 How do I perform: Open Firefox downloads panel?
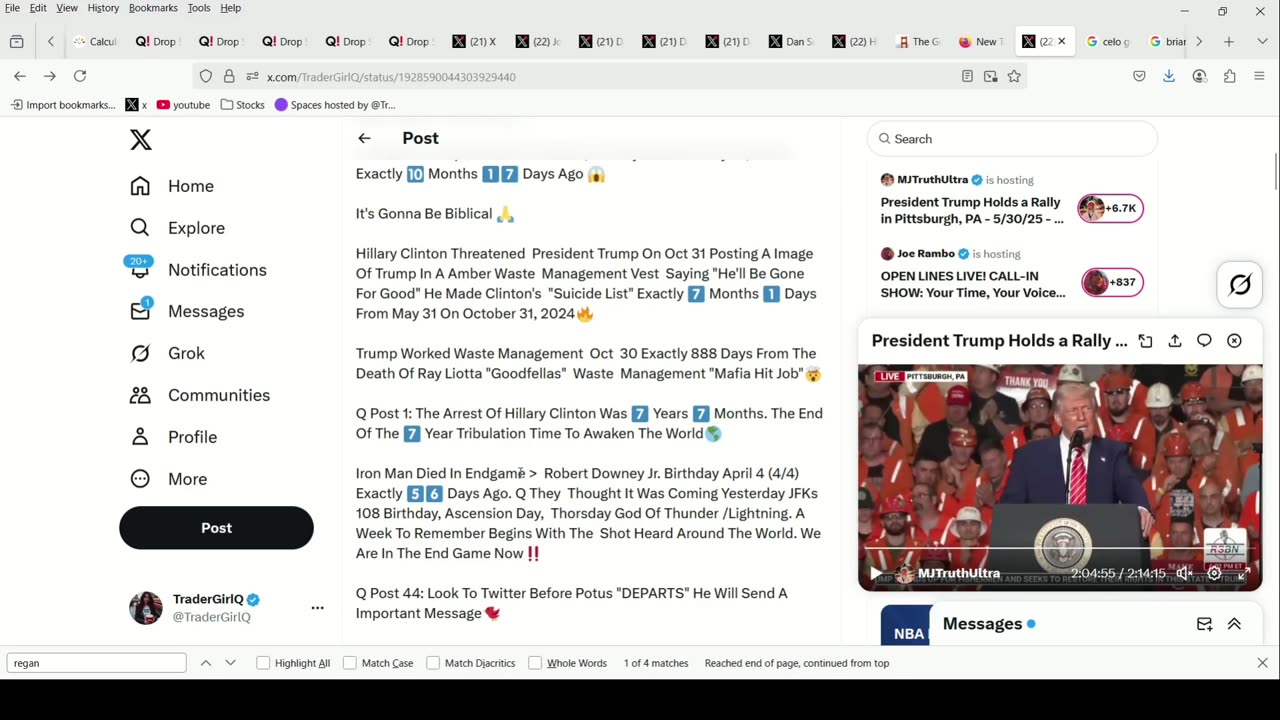pos(1169,76)
